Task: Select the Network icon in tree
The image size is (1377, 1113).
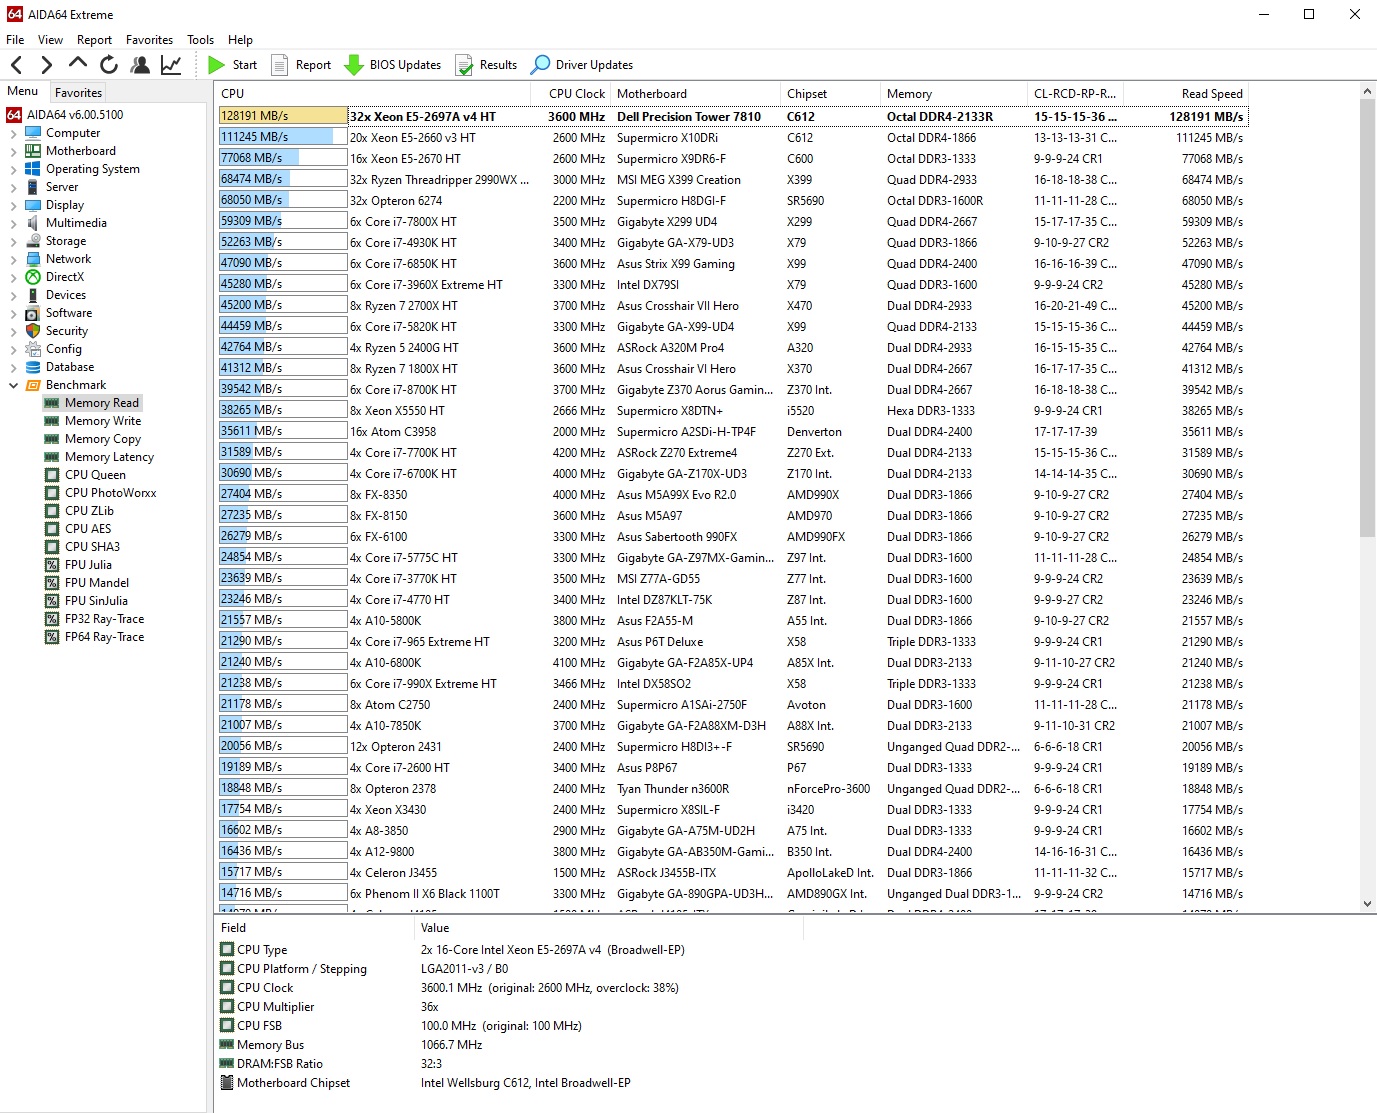Action: tap(33, 259)
